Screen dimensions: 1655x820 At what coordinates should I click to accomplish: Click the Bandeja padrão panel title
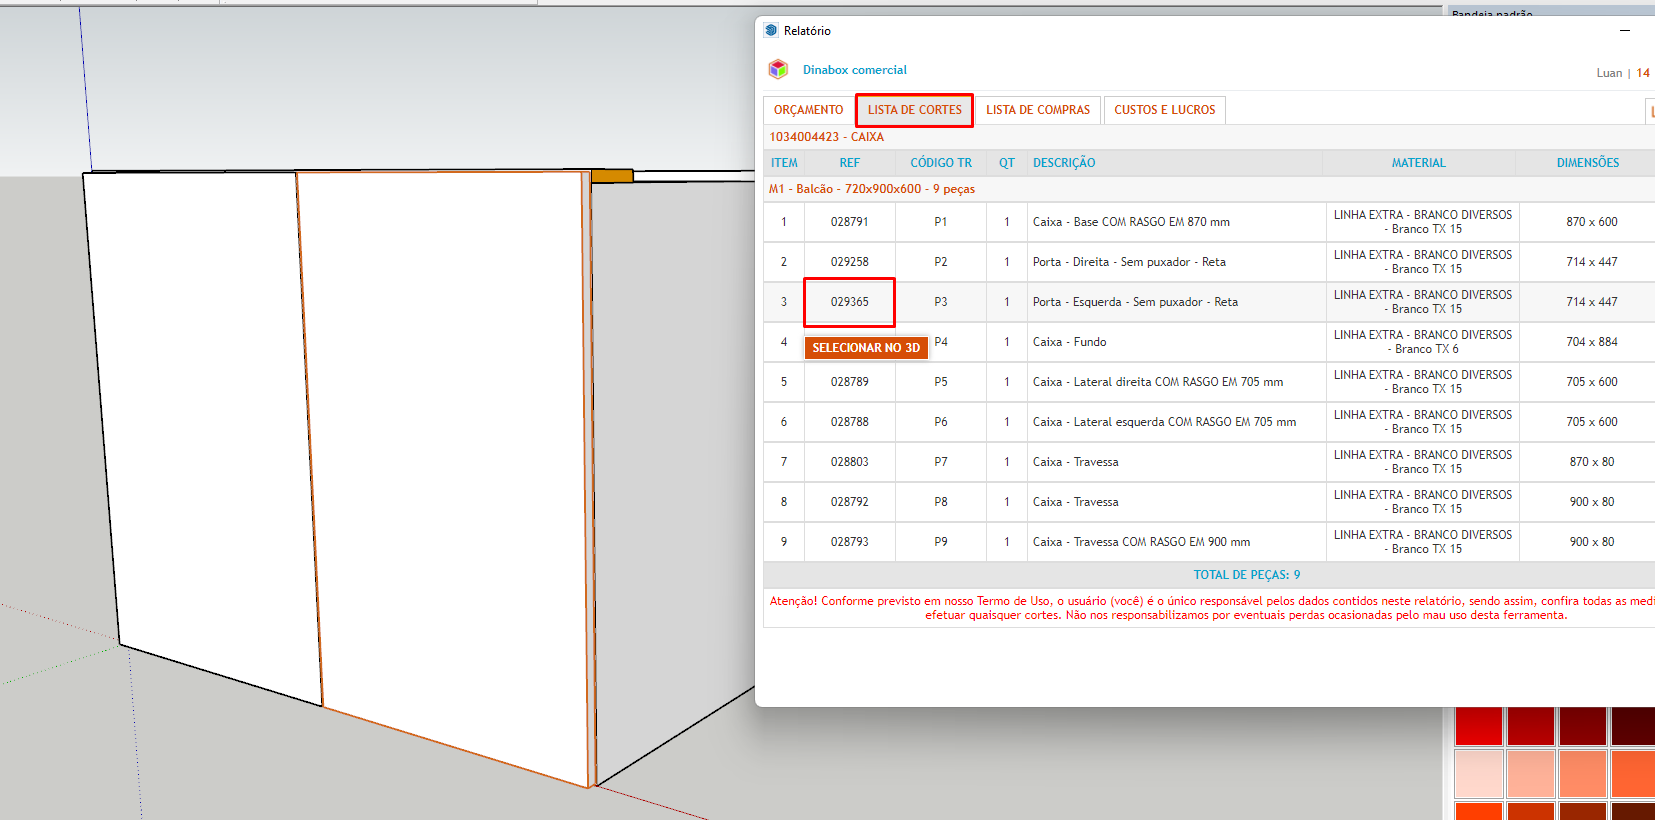coord(1491,13)
